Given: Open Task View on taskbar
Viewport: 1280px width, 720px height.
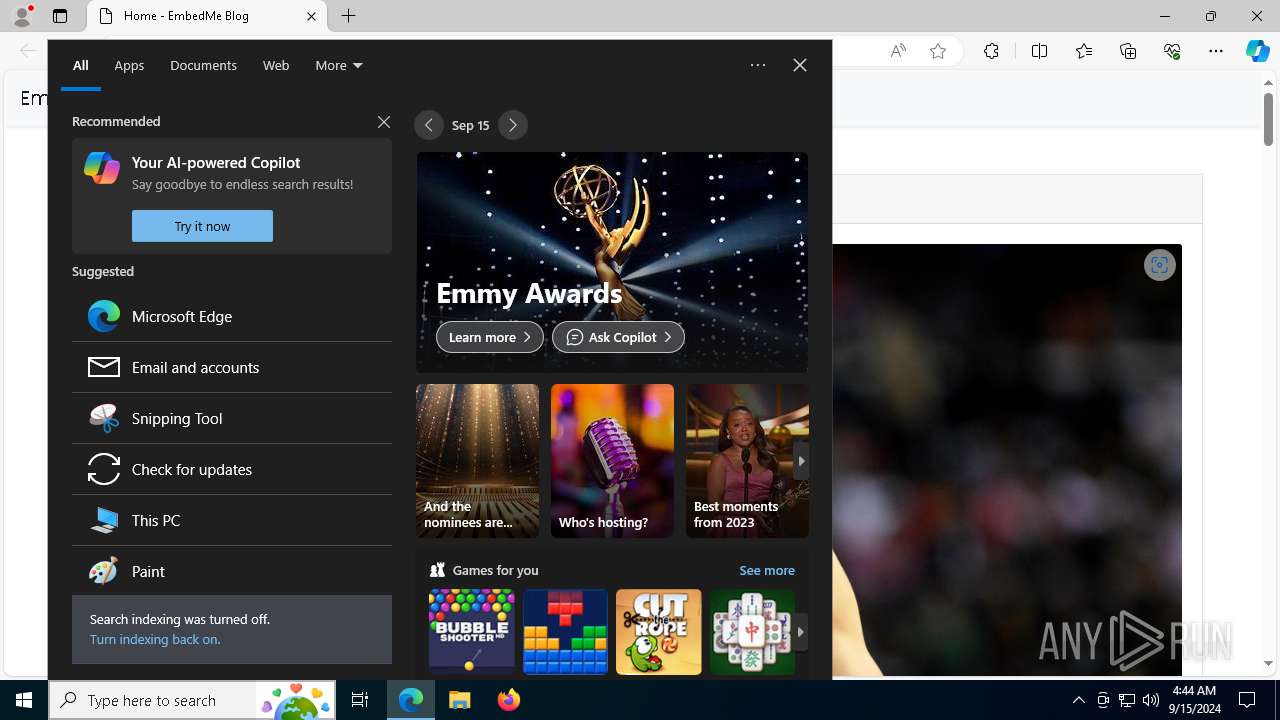Looking at the screenshot, I should [x=360, y=700].
